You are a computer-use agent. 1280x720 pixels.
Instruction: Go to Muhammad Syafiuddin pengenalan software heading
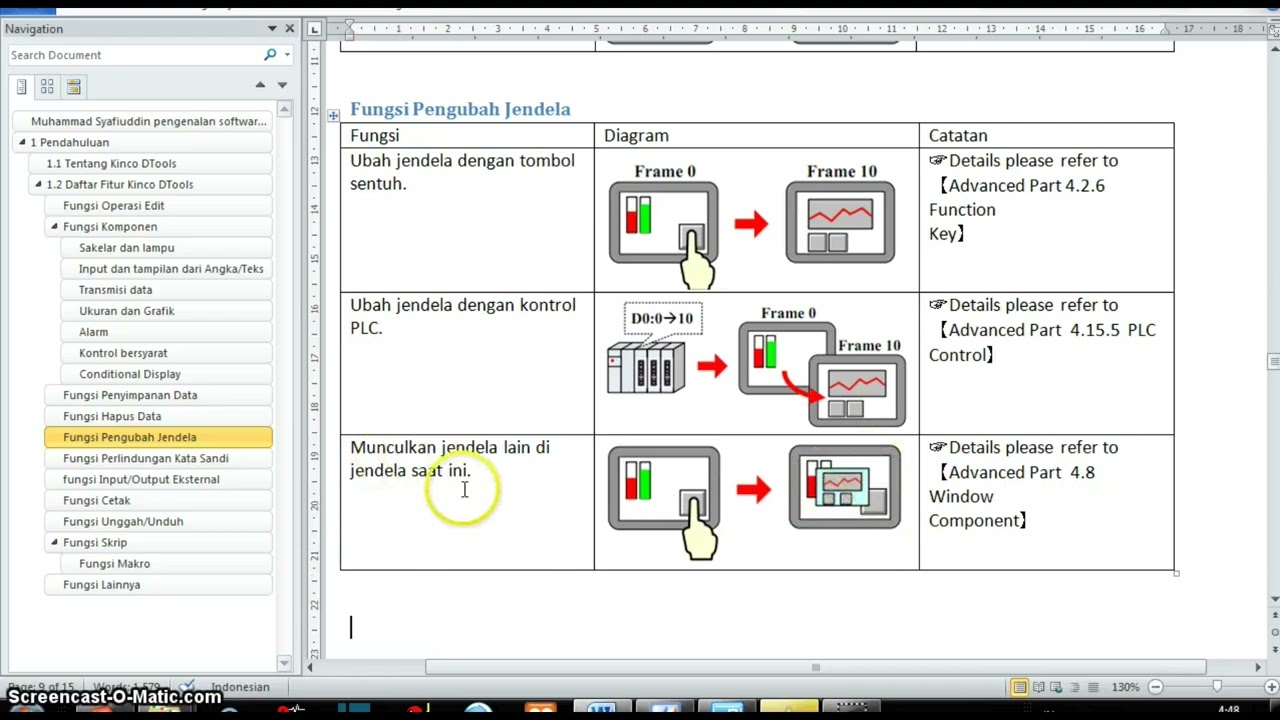click(x=143, y=121)
